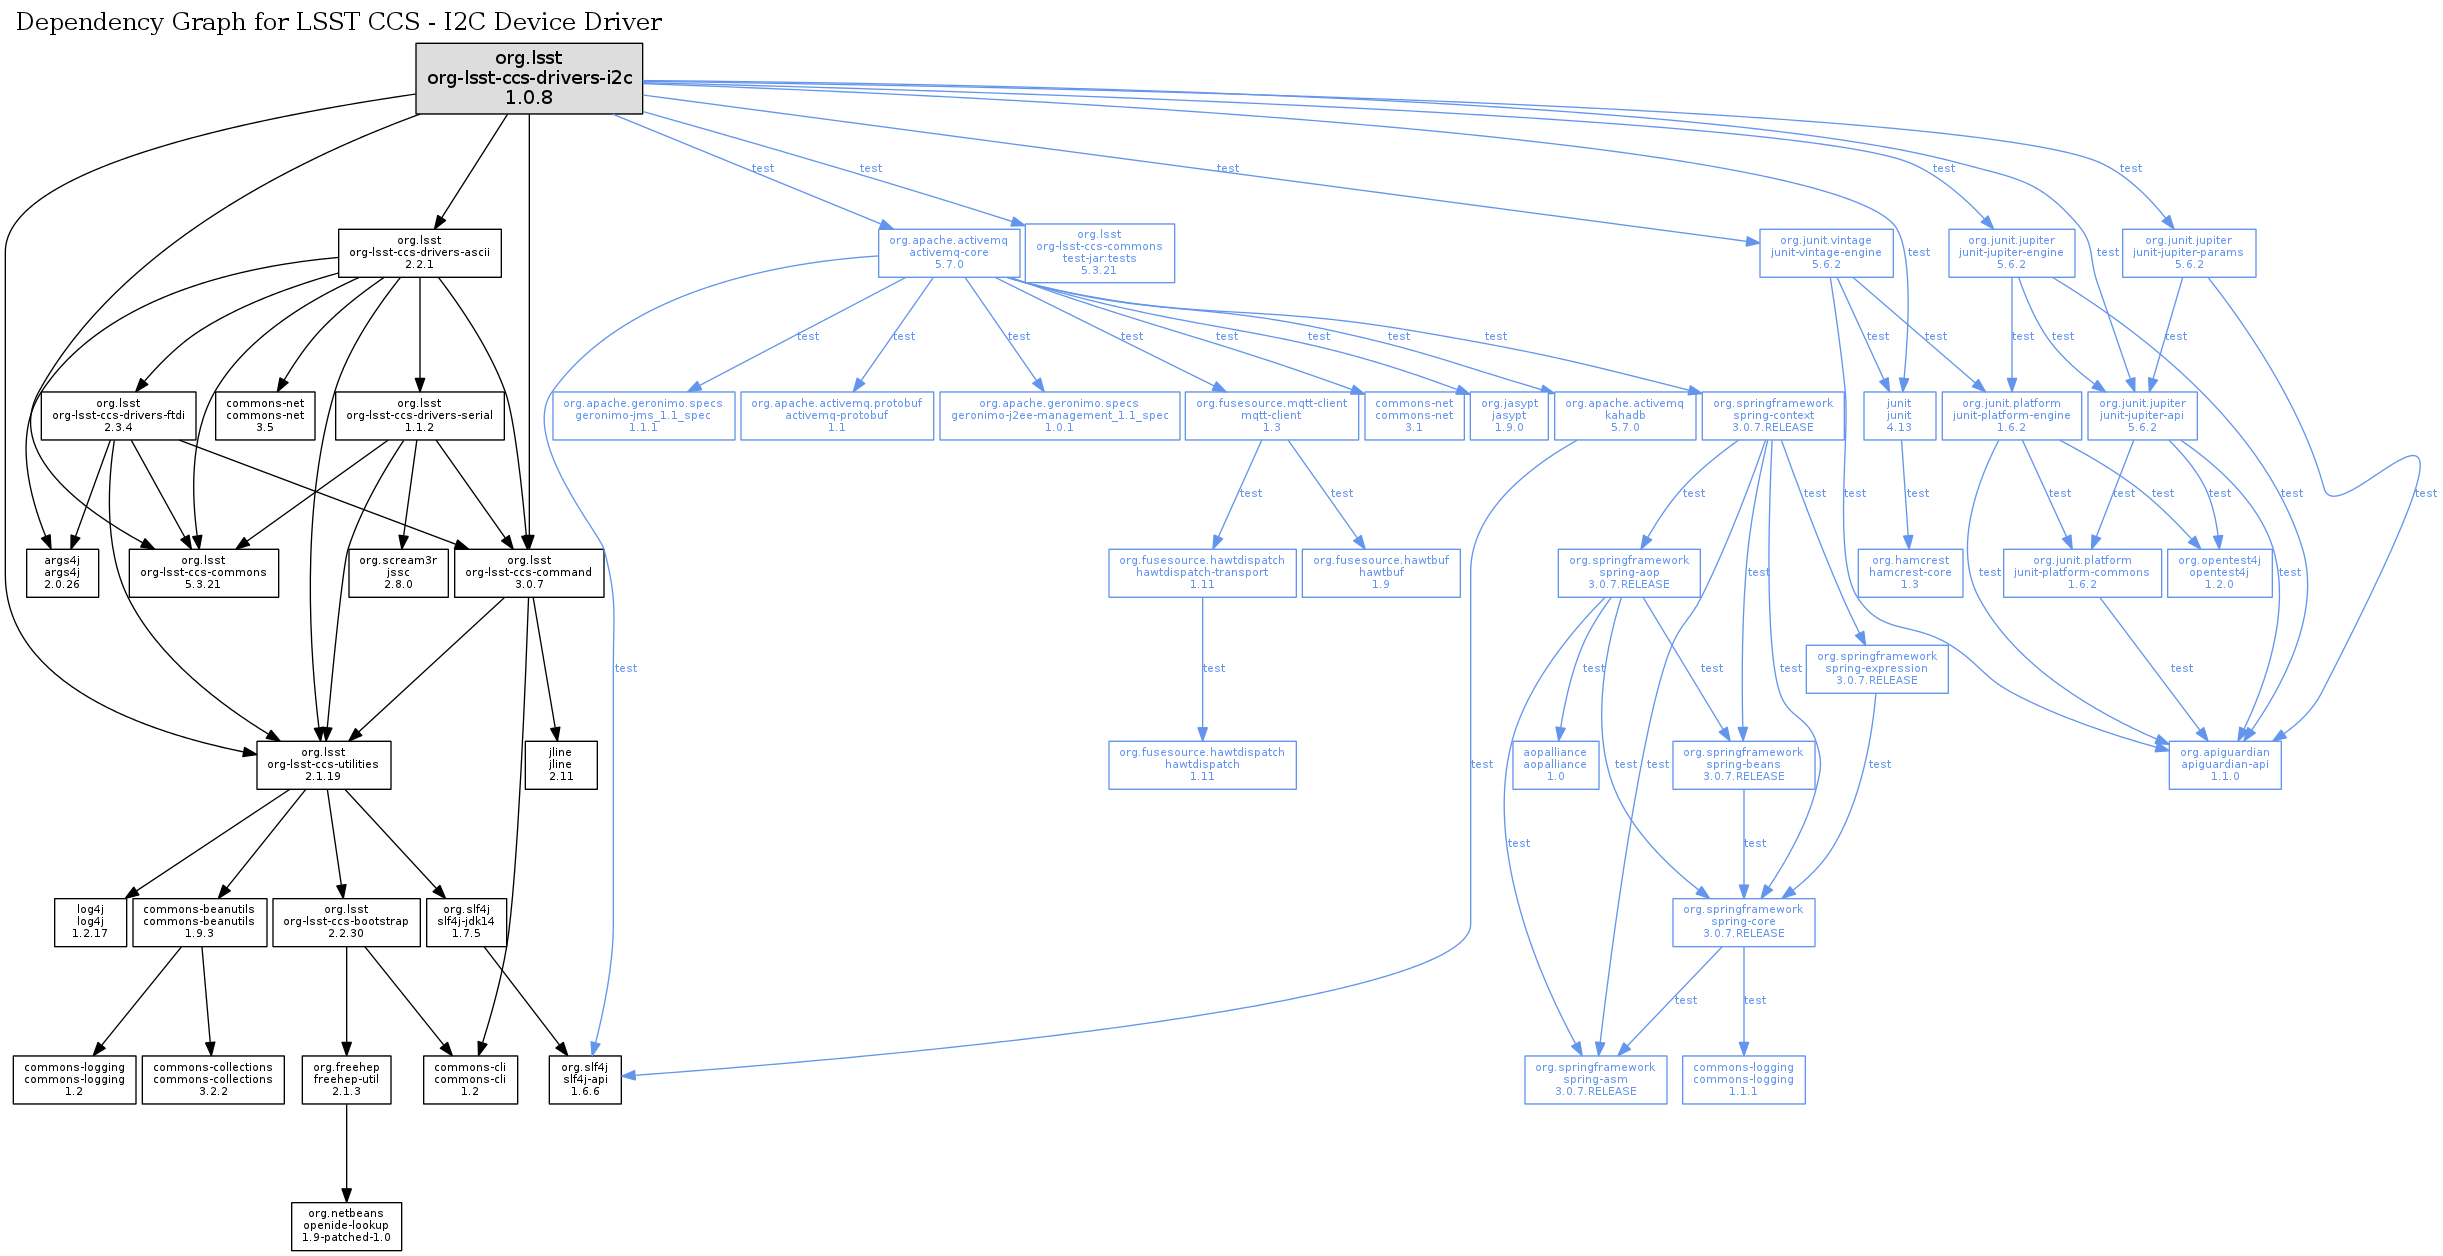The width and height of the screenshot is (2443, 1256).
Task: Select the openide-lookup node at the bottom
Action: (x=346, y=1226)
